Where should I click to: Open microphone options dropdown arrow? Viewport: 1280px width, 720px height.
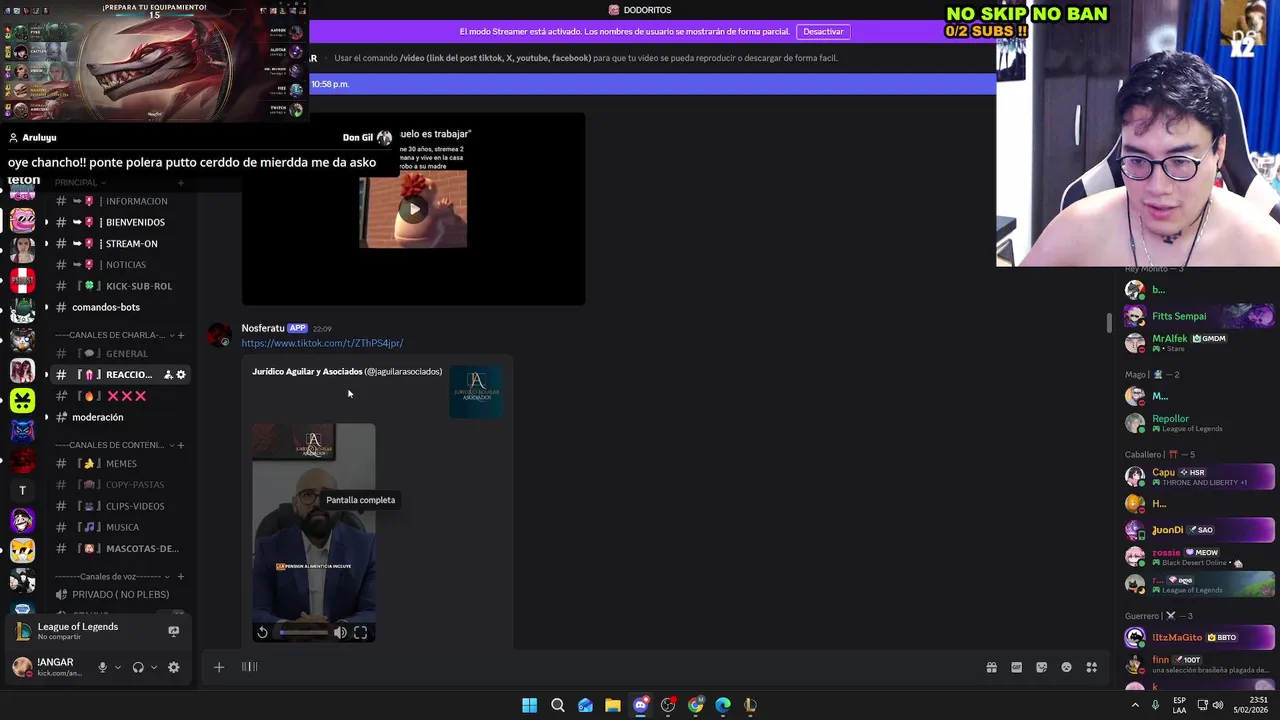pos(118,667)
